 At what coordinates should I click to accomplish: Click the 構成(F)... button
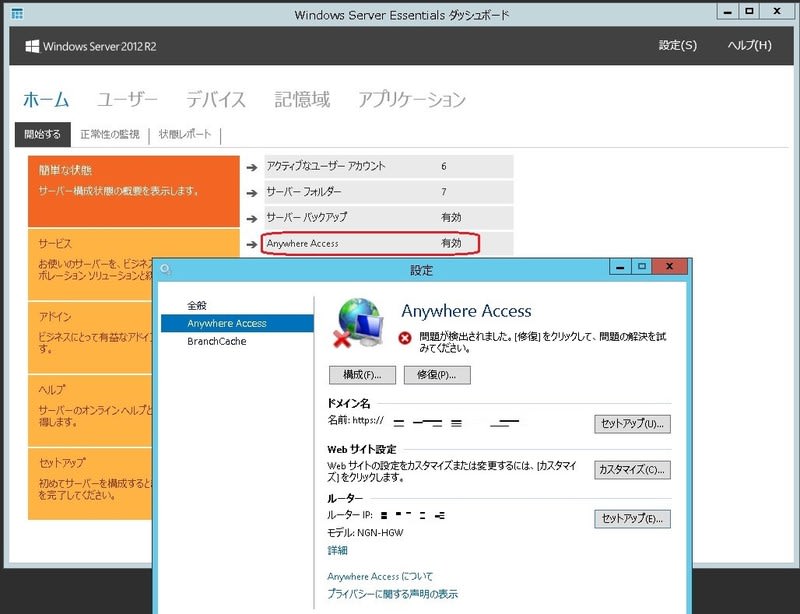click(362, 375)
